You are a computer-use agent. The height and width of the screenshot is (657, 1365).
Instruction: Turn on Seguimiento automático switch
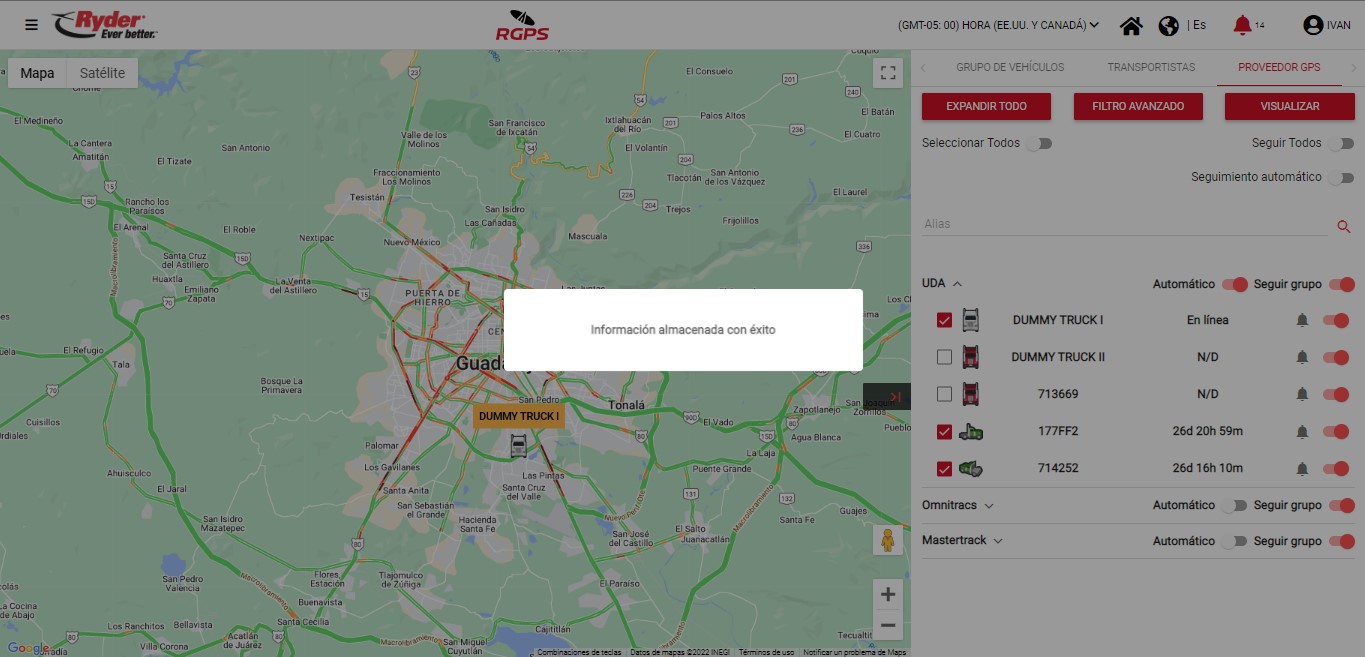(1341, 178)
